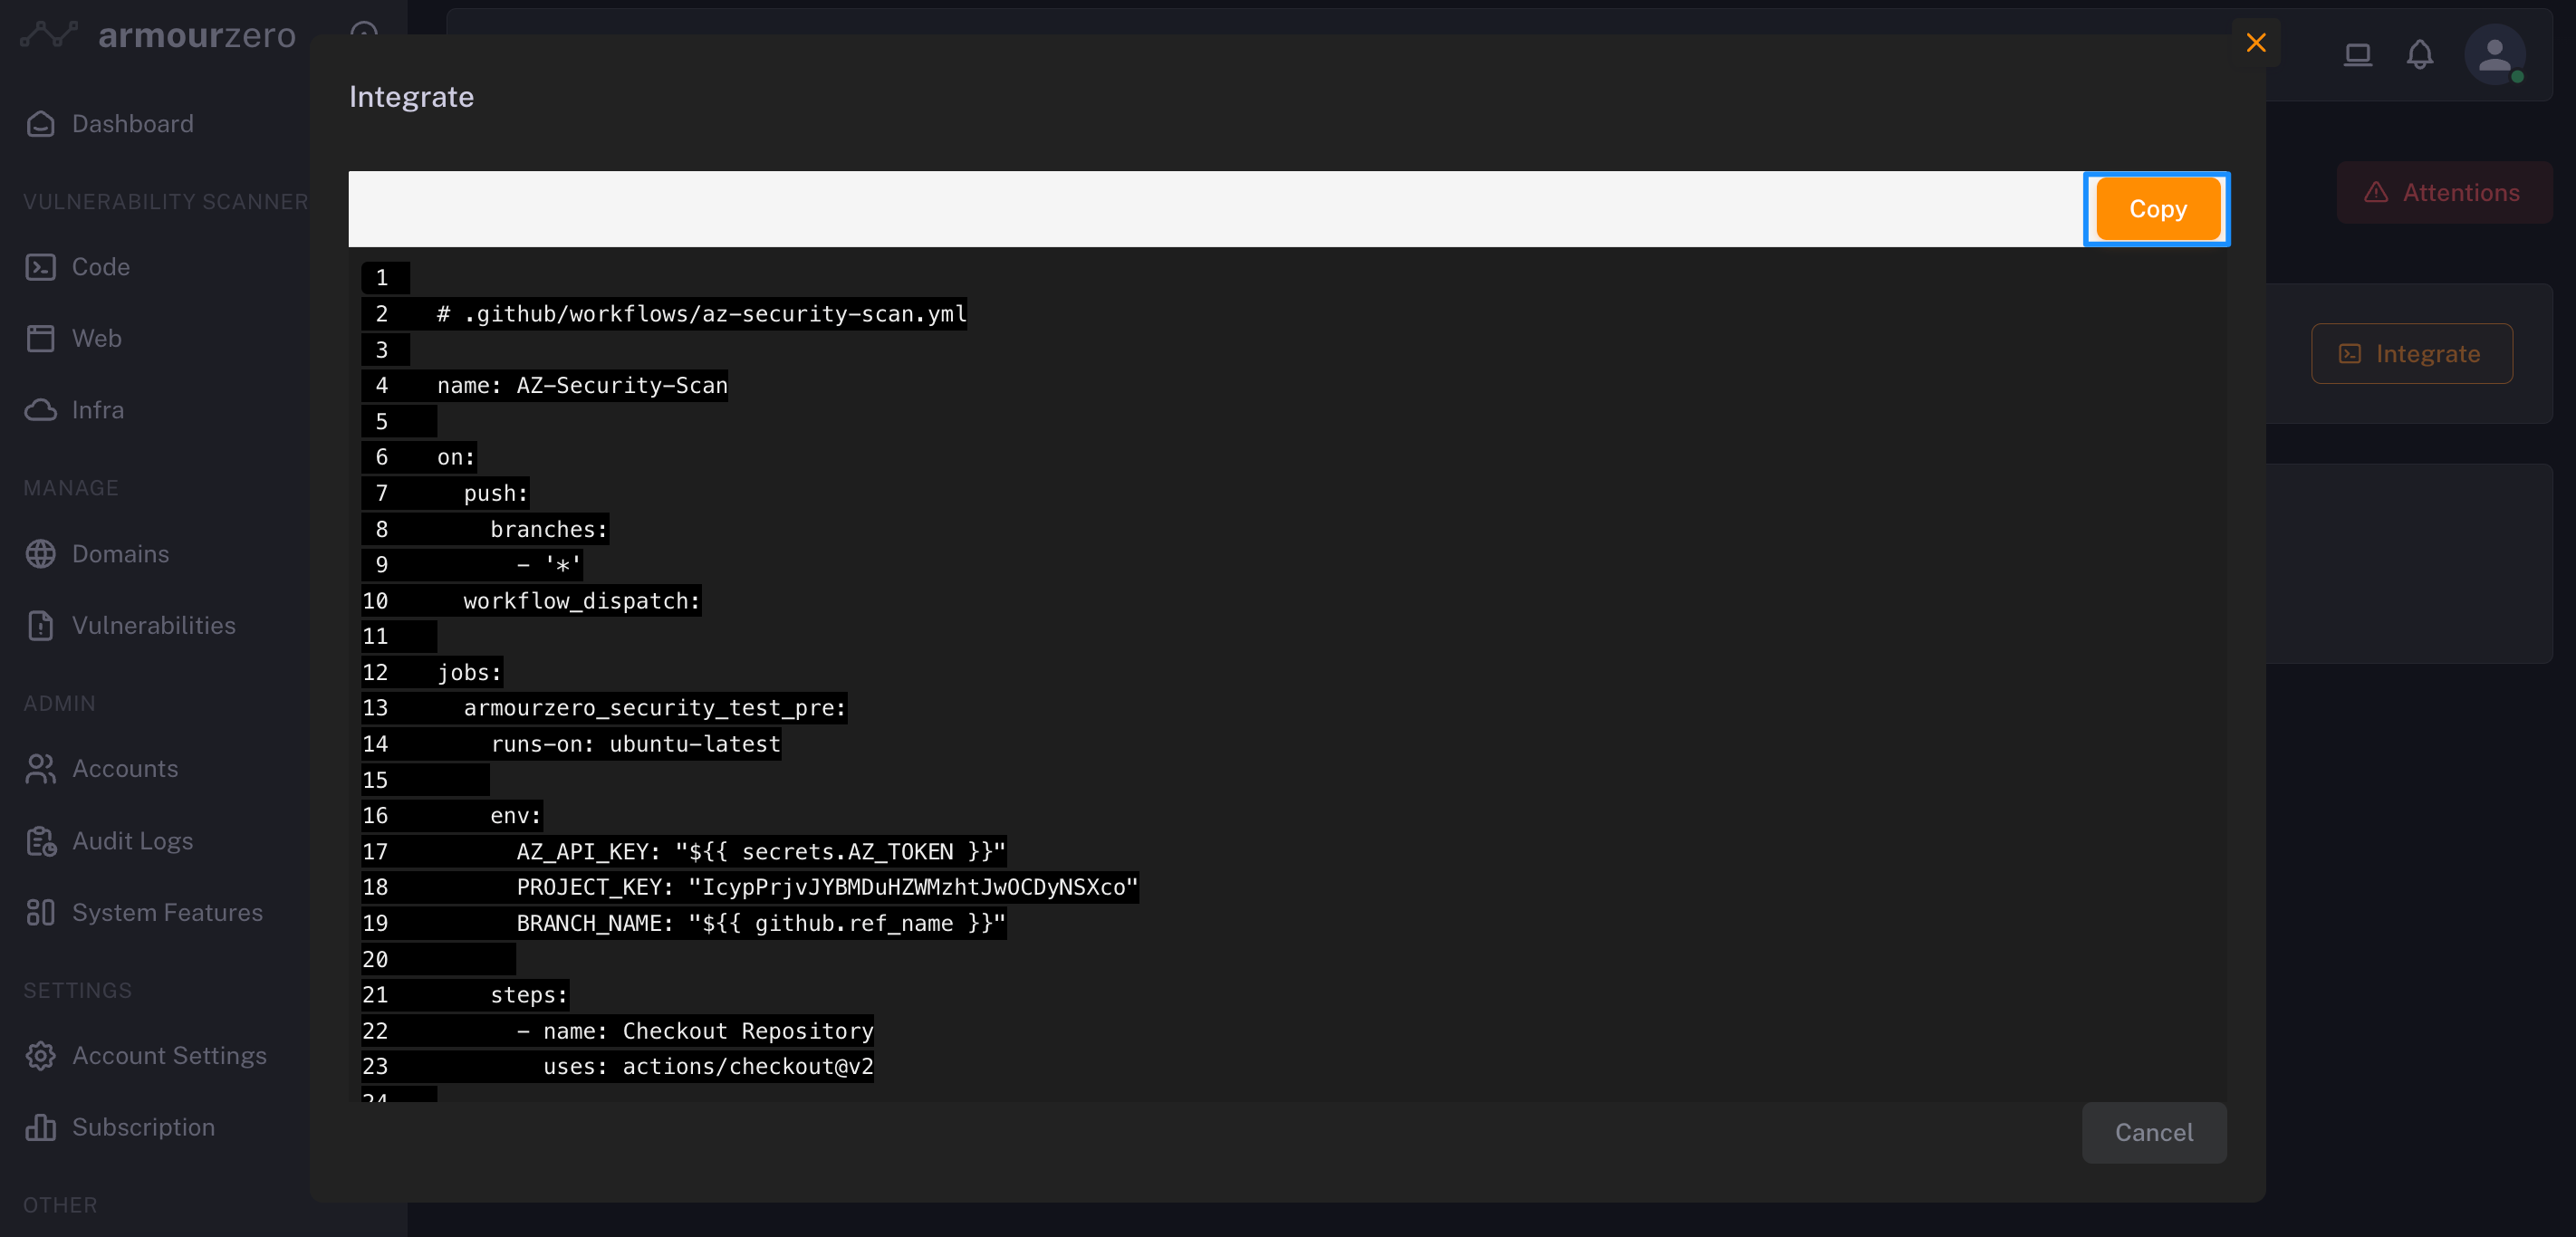Cancel the Integrate dialog
Image resolution: width=2576 pixels, height=1237 pixels.
[2153, 1132]
